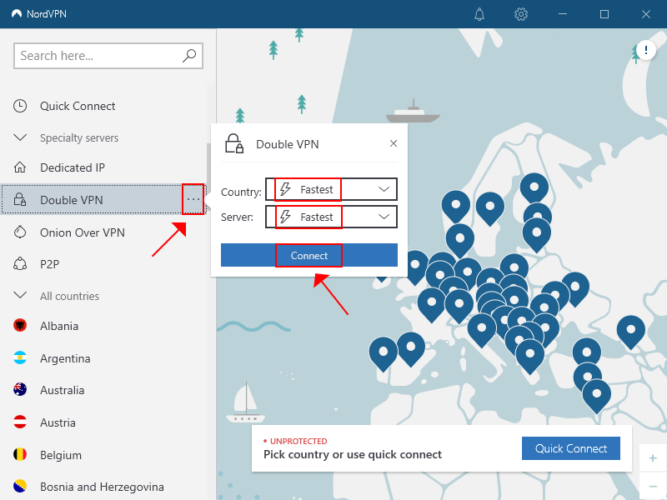Click the Double VPN padlock sidebar icon
Viewport: 667px width, 500px height.
[20, 199]
